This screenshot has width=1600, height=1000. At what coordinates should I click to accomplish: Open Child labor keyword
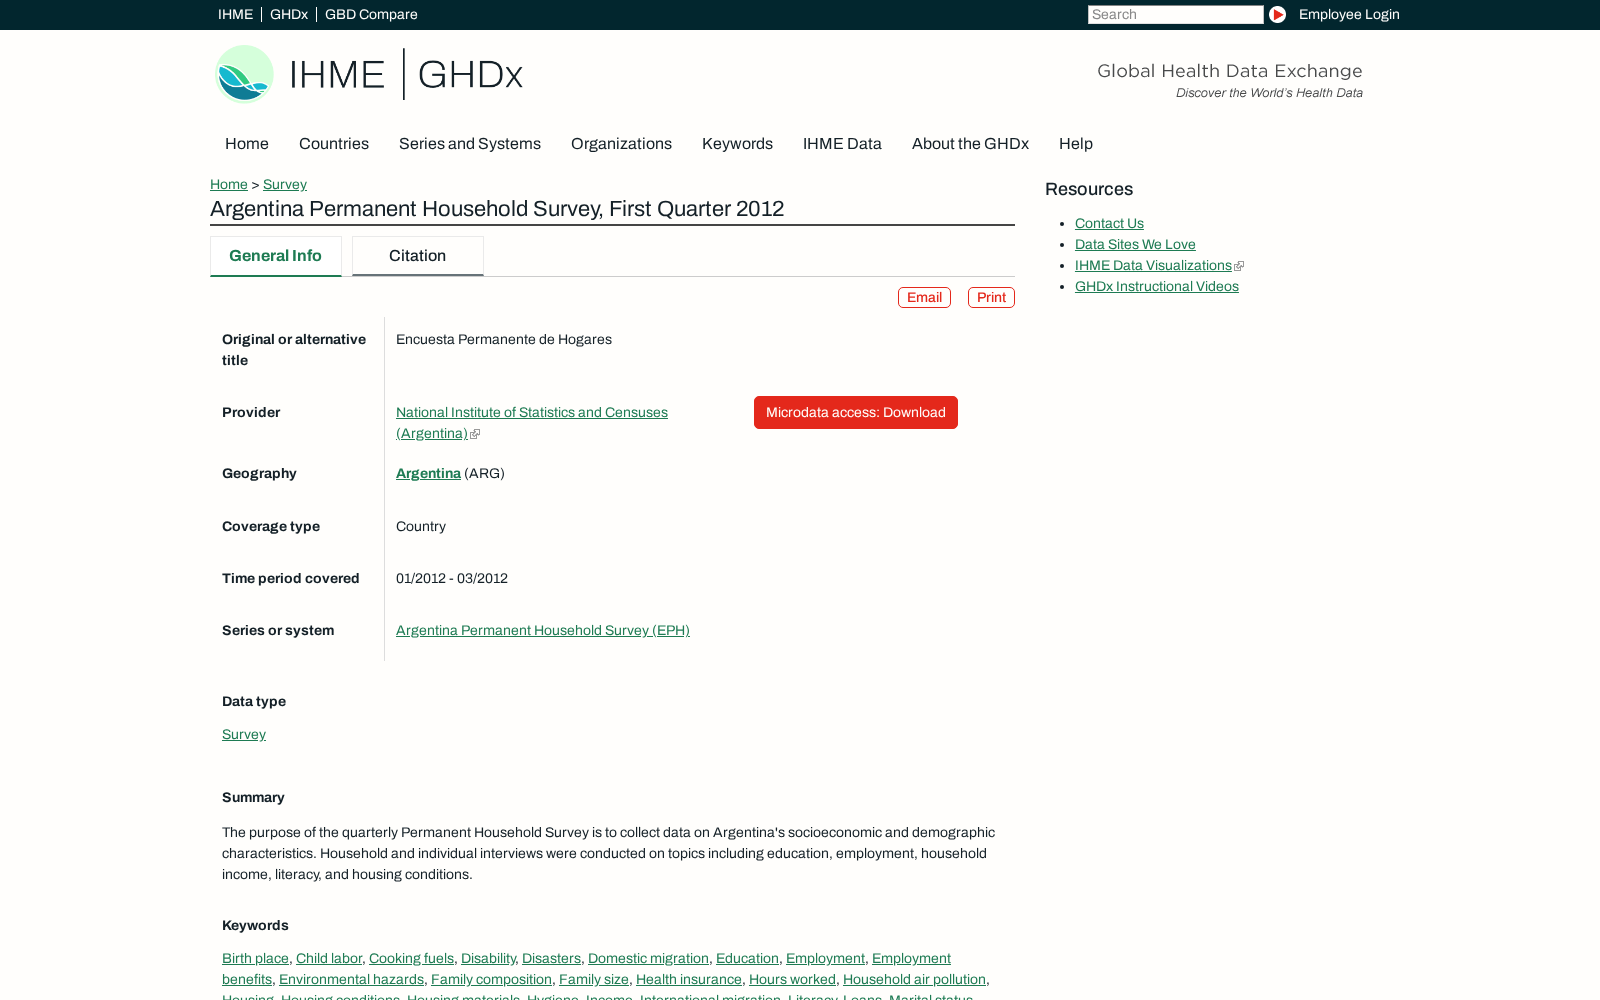coord(329,958)
